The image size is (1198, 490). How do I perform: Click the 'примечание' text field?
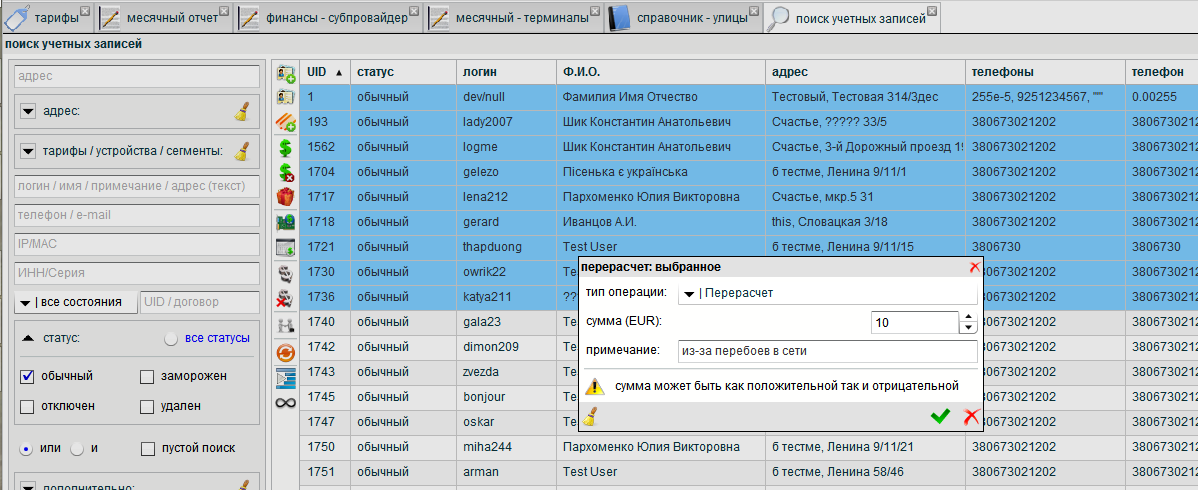click(x=825, y=351)
